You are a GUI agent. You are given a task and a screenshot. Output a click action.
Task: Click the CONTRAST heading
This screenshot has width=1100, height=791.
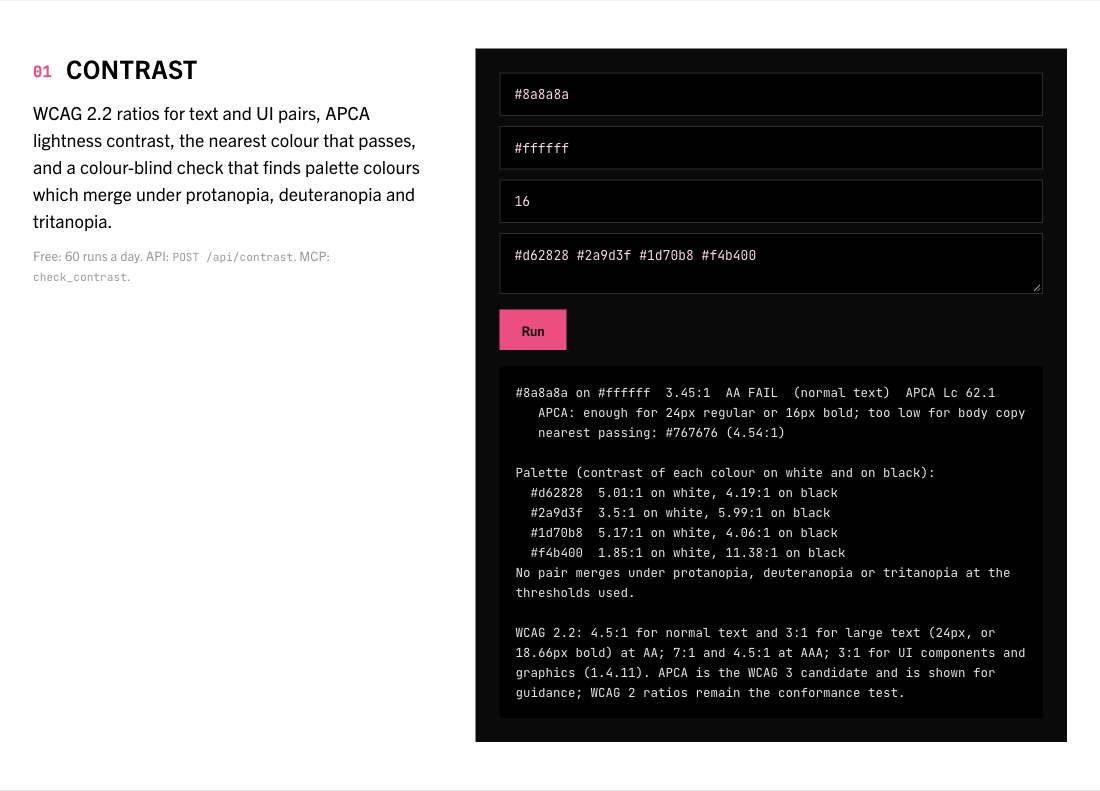pyautogui.click(x=131, y=70)
